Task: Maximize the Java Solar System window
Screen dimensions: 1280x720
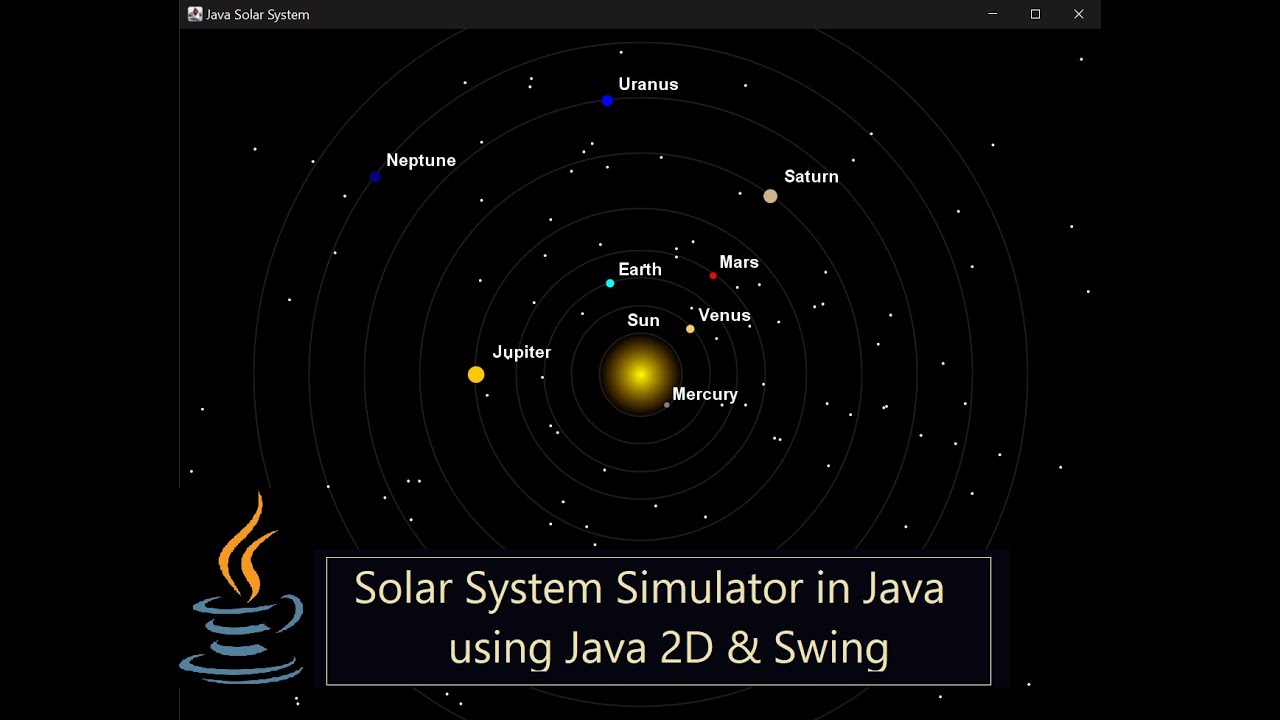Action: 1035,14
